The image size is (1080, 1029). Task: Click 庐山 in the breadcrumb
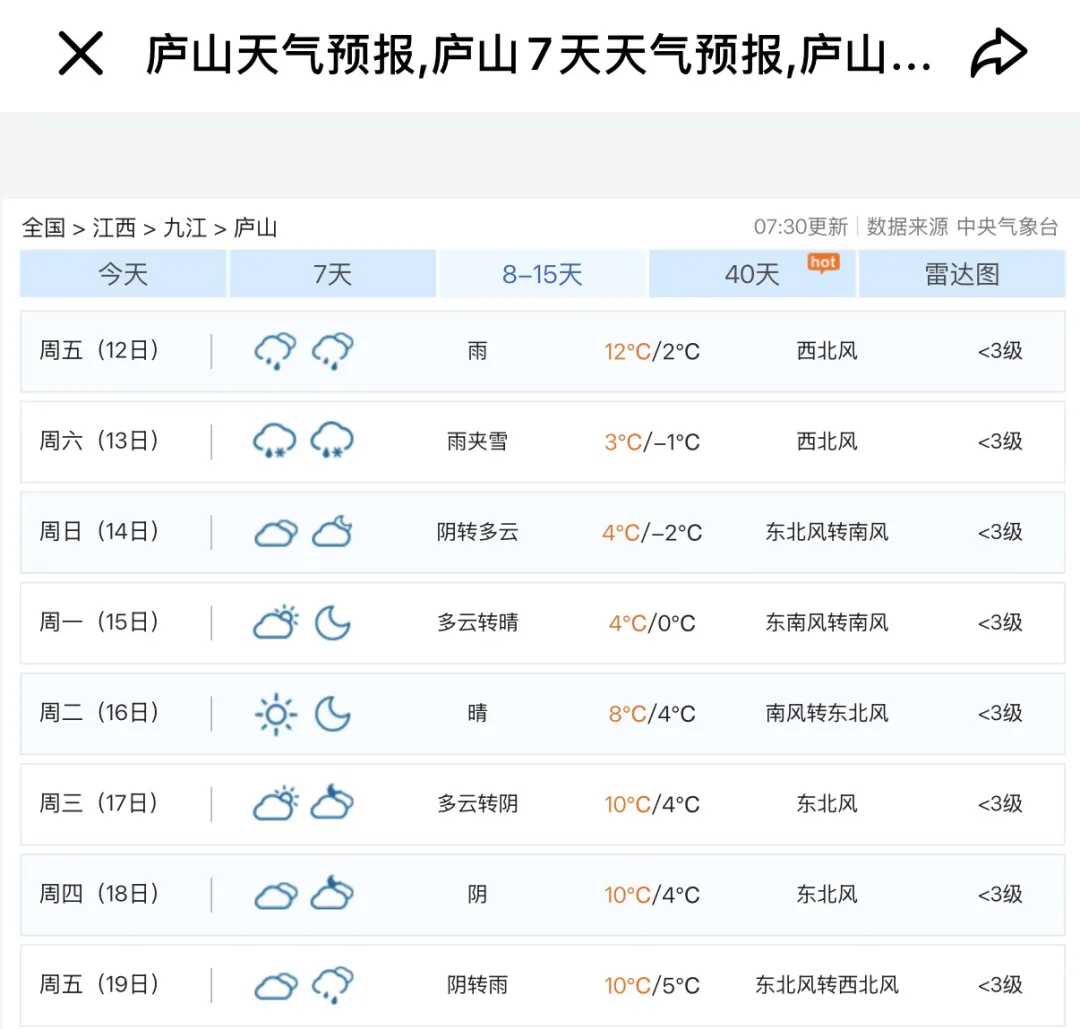coord(255,228)
